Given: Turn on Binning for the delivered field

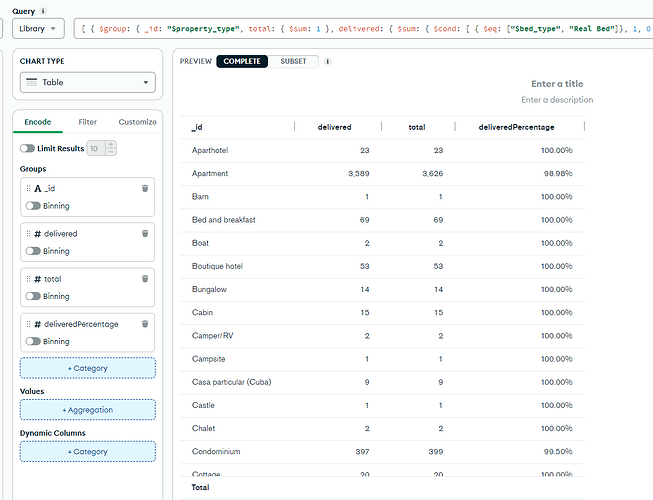Looking at the screenshot, I should (x=33, y=251).
